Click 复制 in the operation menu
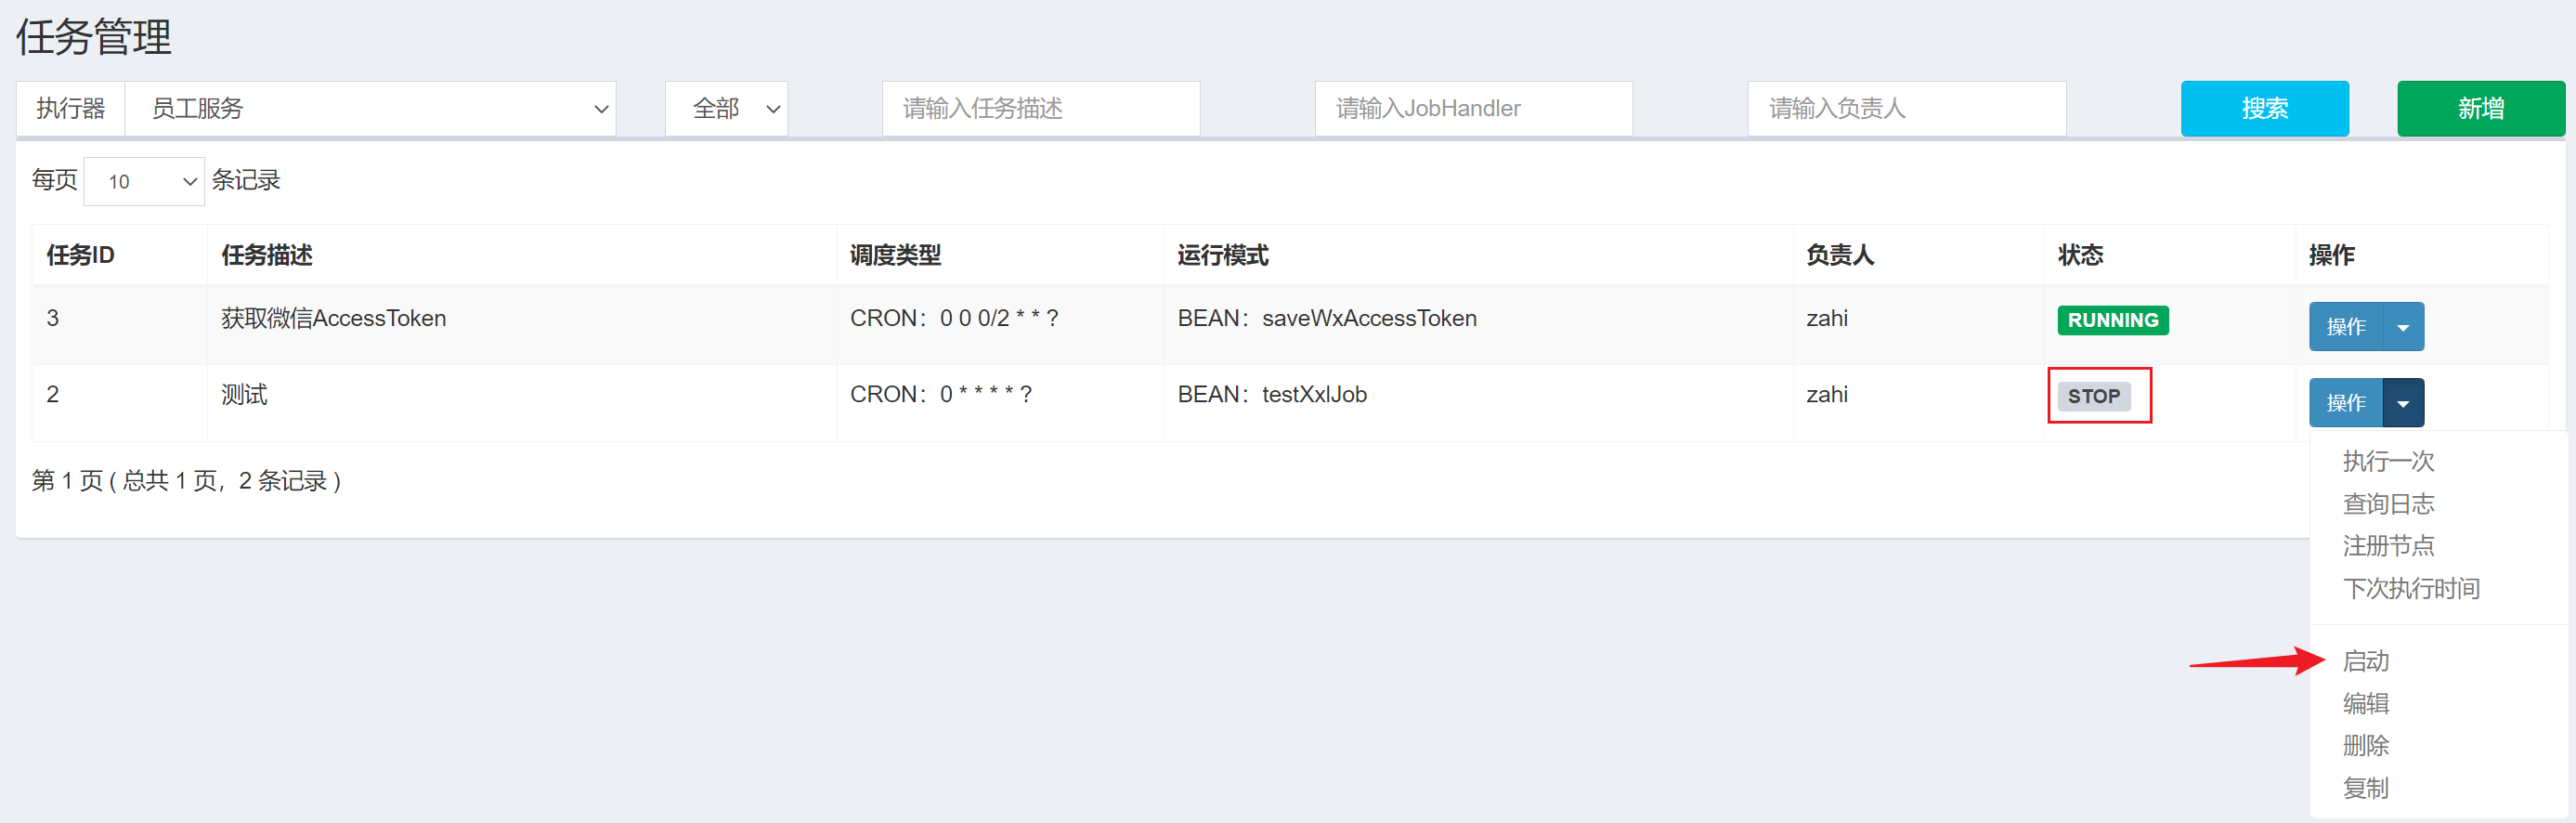Image resolution: width=2576 pixels, height=823 pixels. 2366,788
